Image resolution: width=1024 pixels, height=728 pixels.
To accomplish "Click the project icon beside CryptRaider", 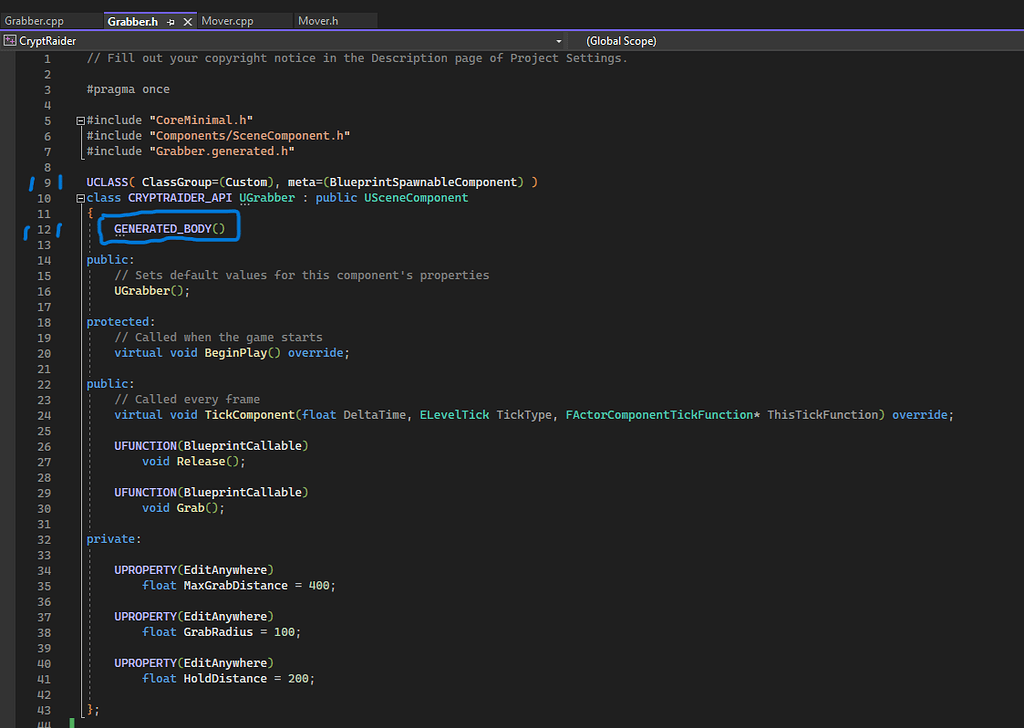I will click(11, 40).
